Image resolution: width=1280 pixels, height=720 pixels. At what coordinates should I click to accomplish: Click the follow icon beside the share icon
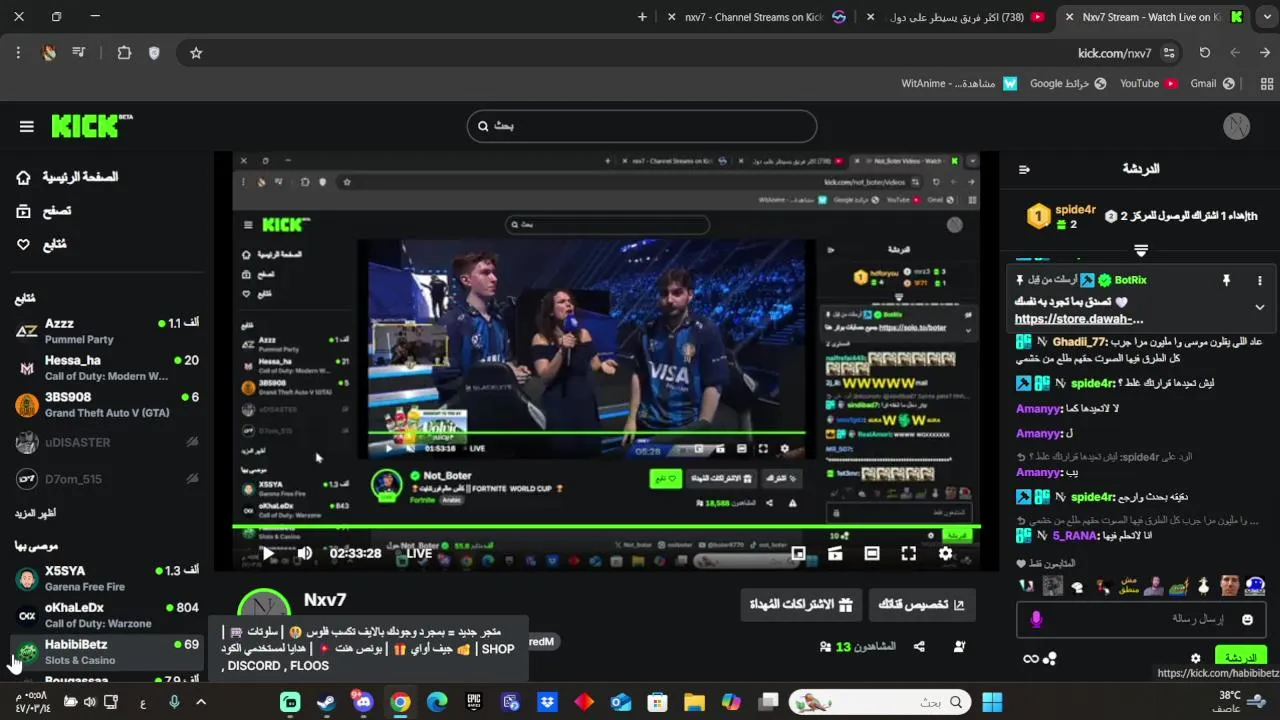point(959,647)
